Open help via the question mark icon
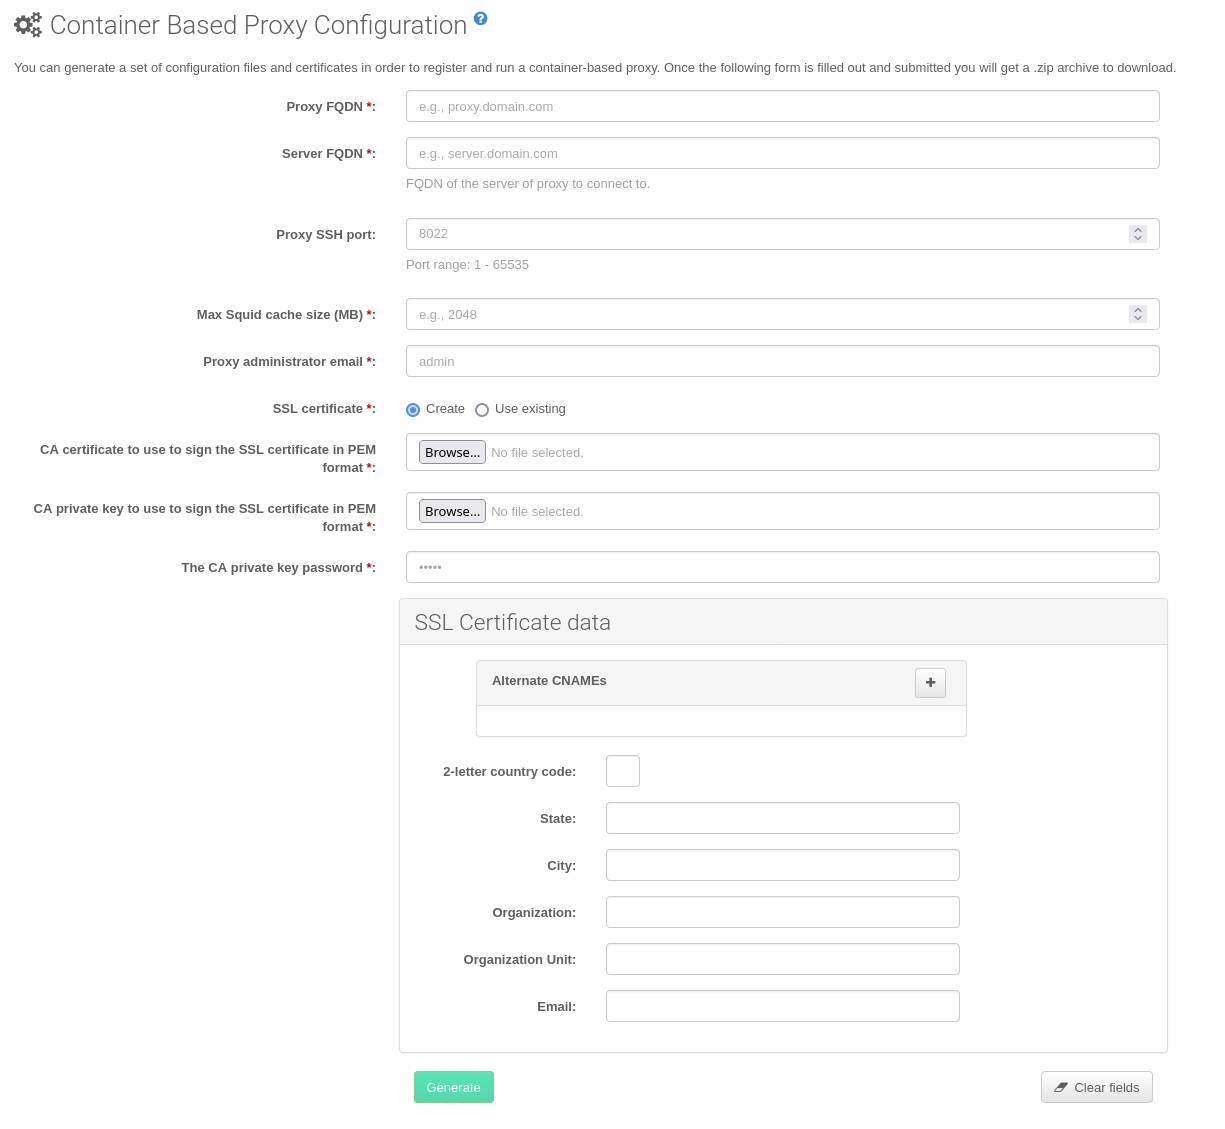 tap(481, 19)
